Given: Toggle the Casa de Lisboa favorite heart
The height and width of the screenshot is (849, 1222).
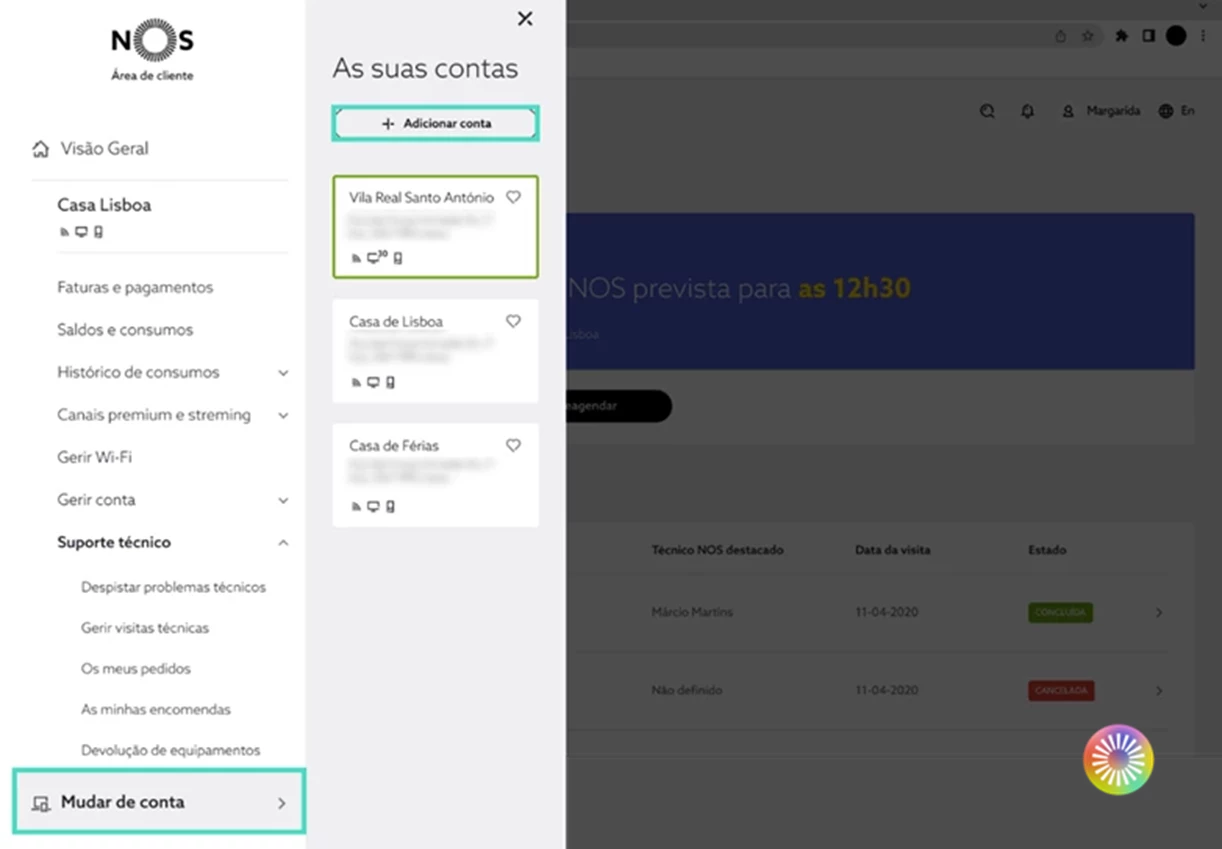Looking at the screenshot, I should (x=513, y=321).
